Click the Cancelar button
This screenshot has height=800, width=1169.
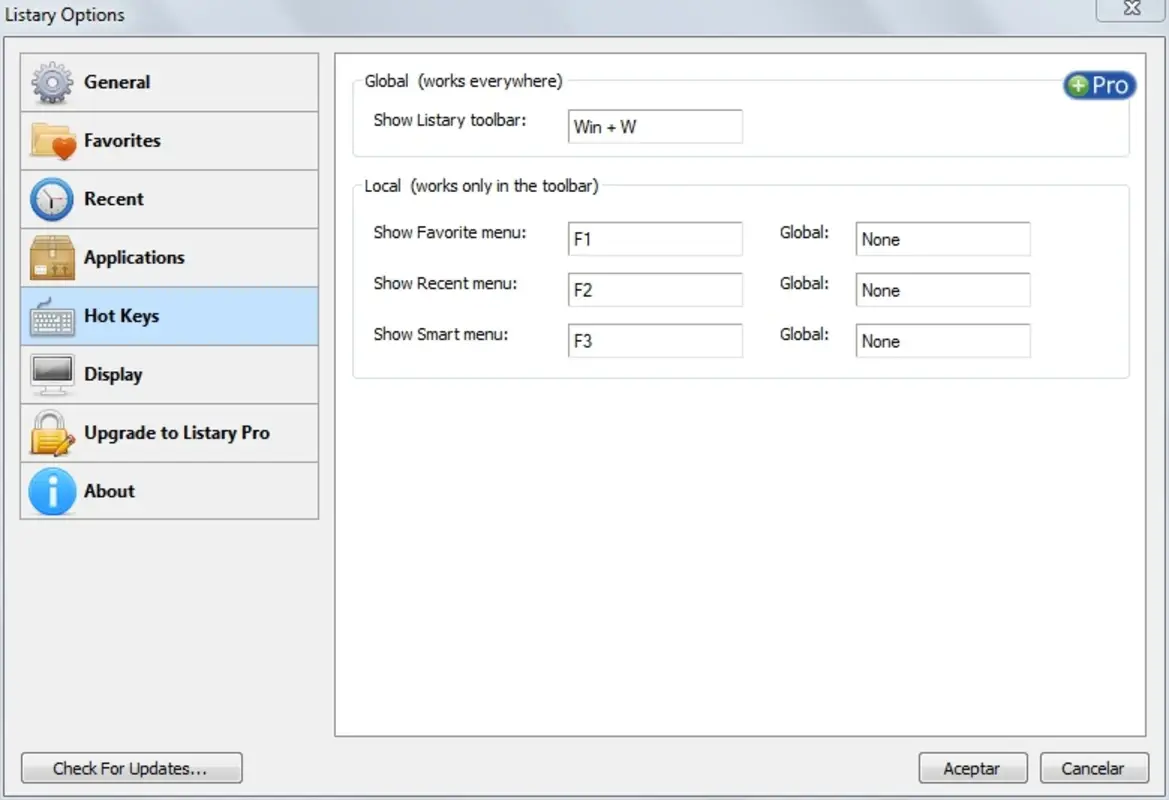click(1094, 768)
